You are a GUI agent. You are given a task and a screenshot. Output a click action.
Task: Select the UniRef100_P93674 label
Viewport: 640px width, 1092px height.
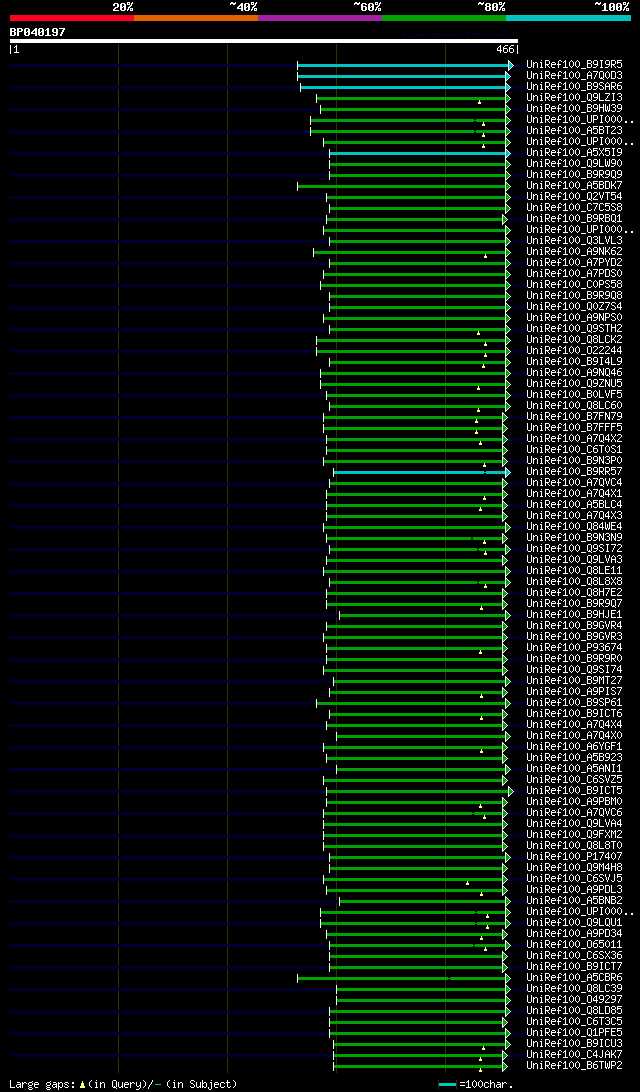[575, 647]
